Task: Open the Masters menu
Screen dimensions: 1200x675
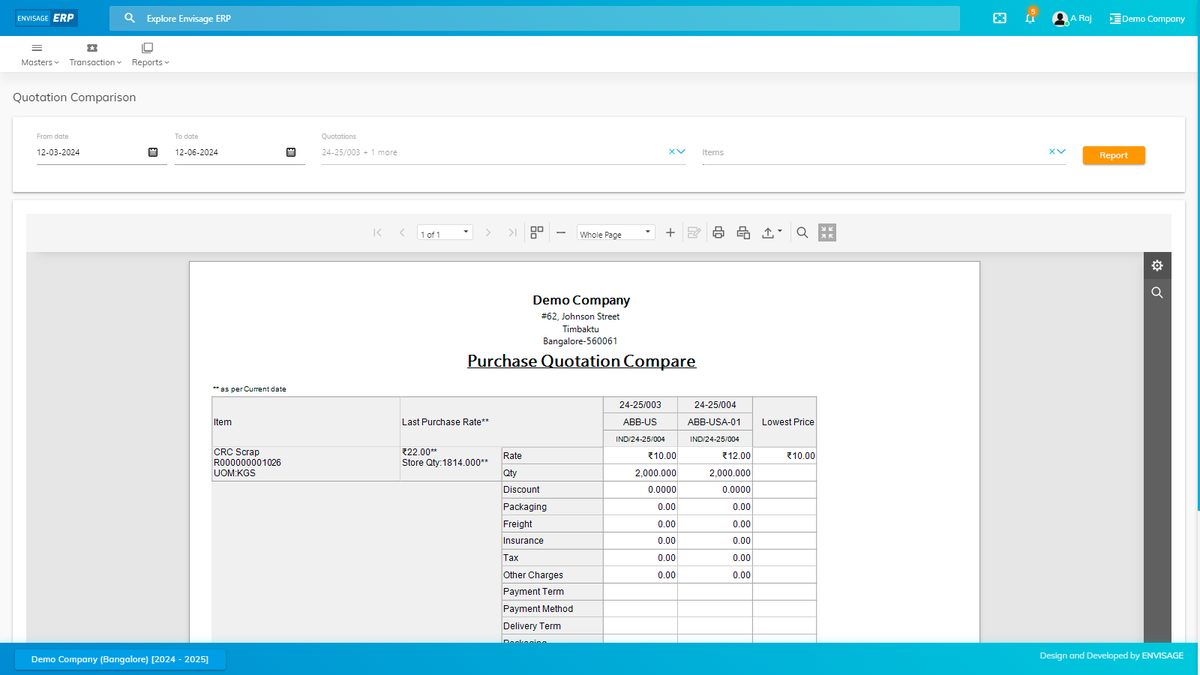Action: (x=39, y=54)
